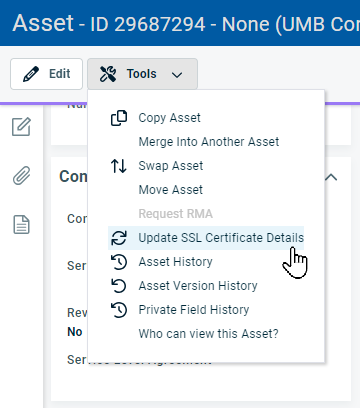The image size is (360, 408).
Task: Choose Move Asset from Tools menu
Action: coord(171,190)
